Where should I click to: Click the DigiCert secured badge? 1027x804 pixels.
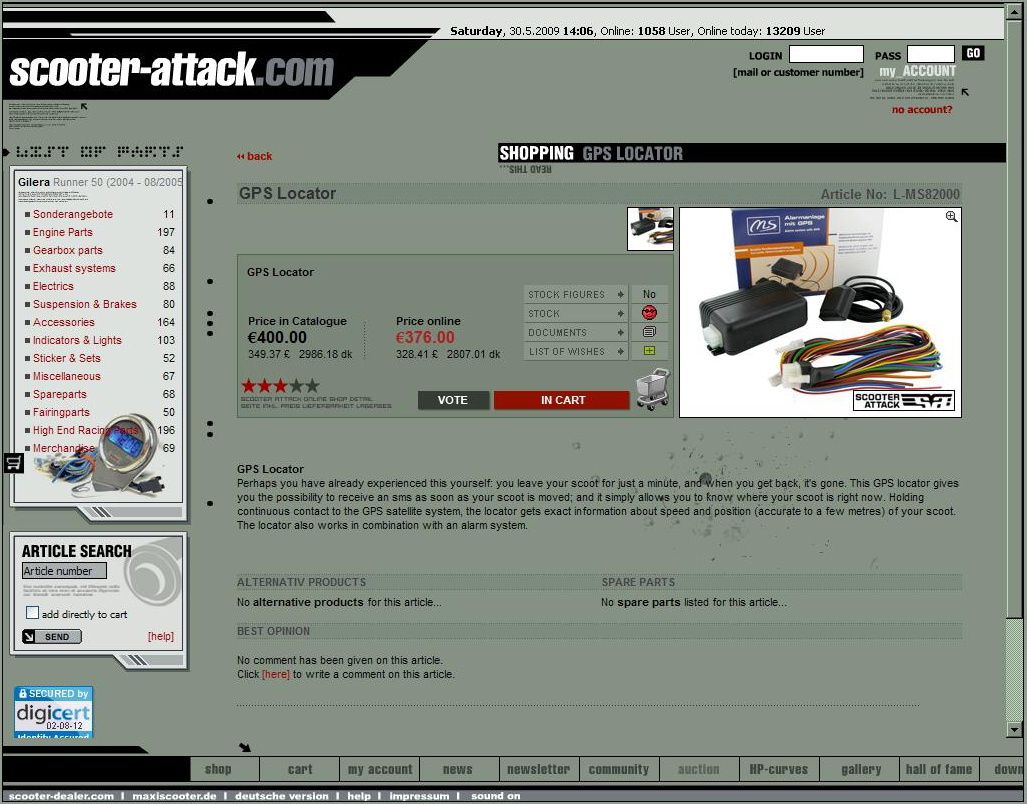53,711
